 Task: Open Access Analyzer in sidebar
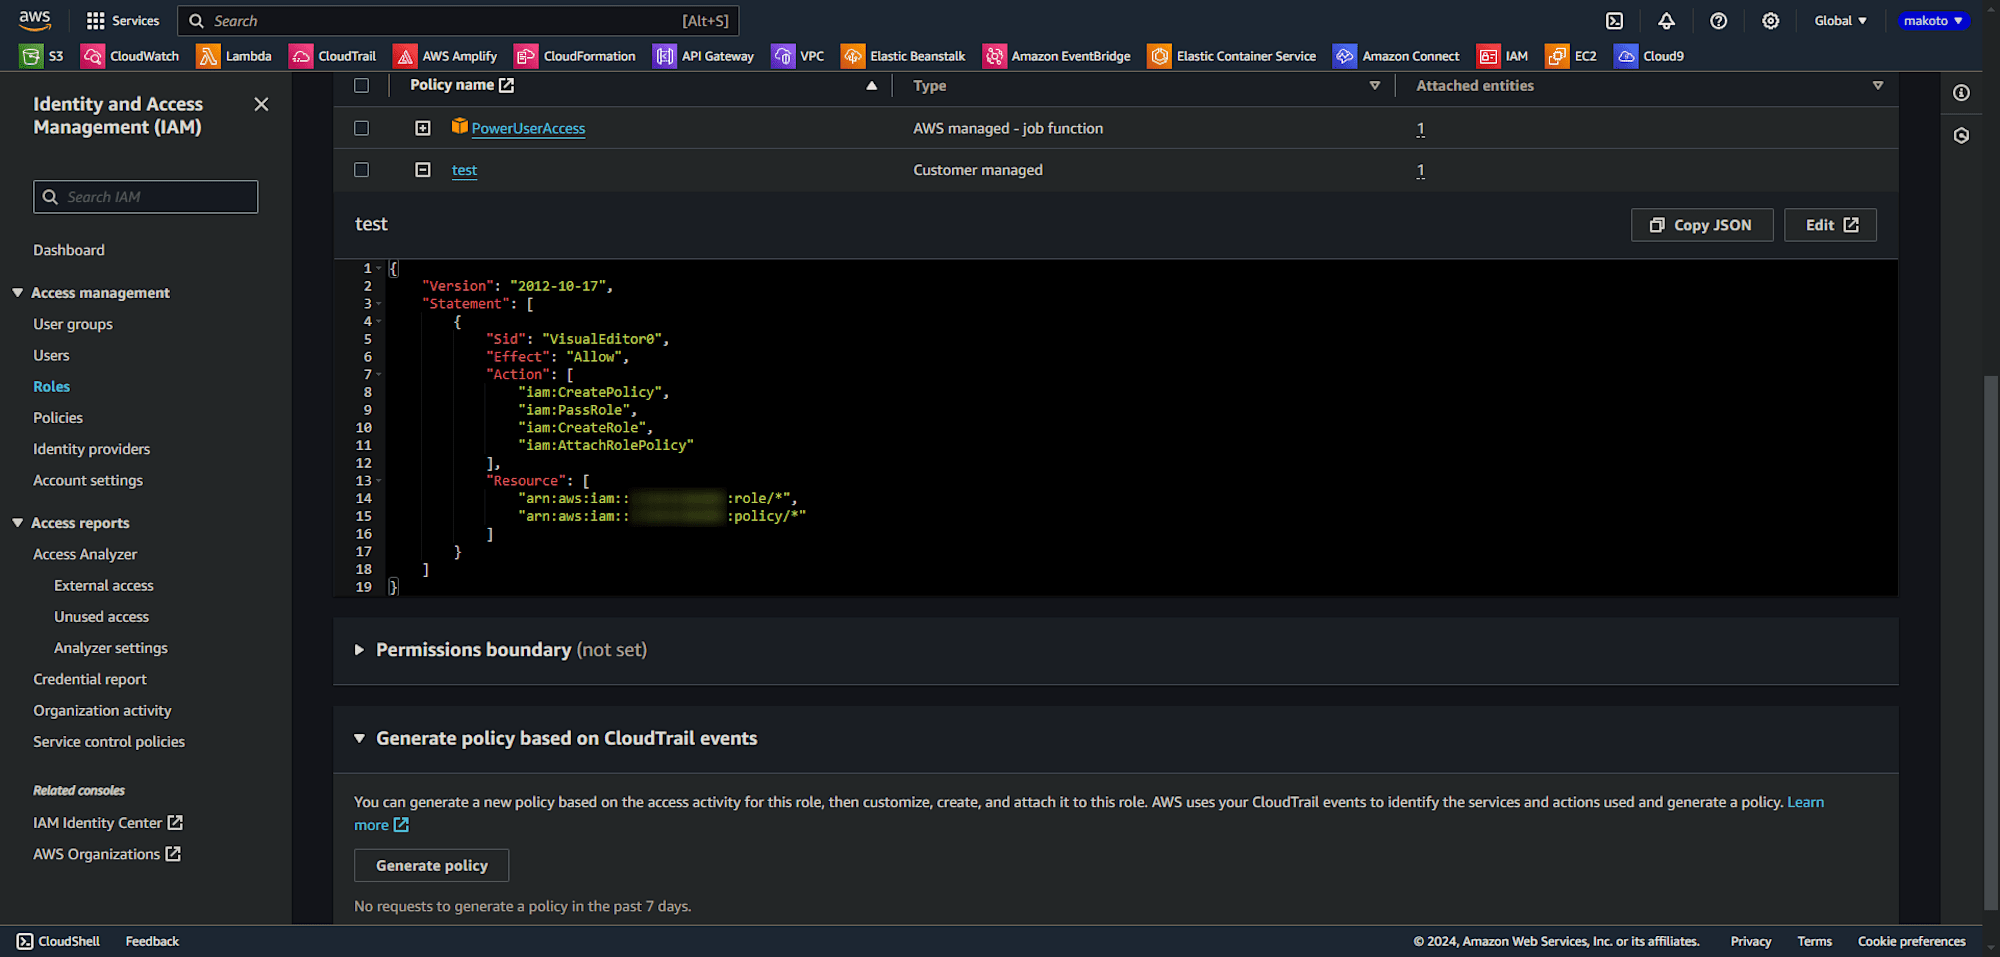(85, 554)
